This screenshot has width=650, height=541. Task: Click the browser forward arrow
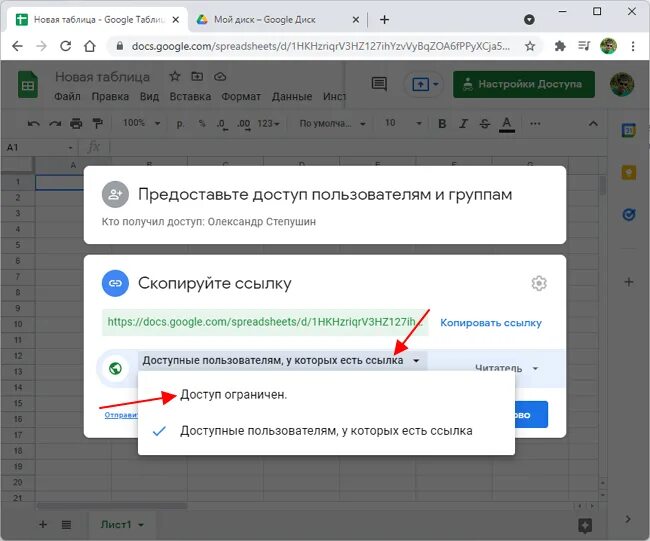point(41,46)
